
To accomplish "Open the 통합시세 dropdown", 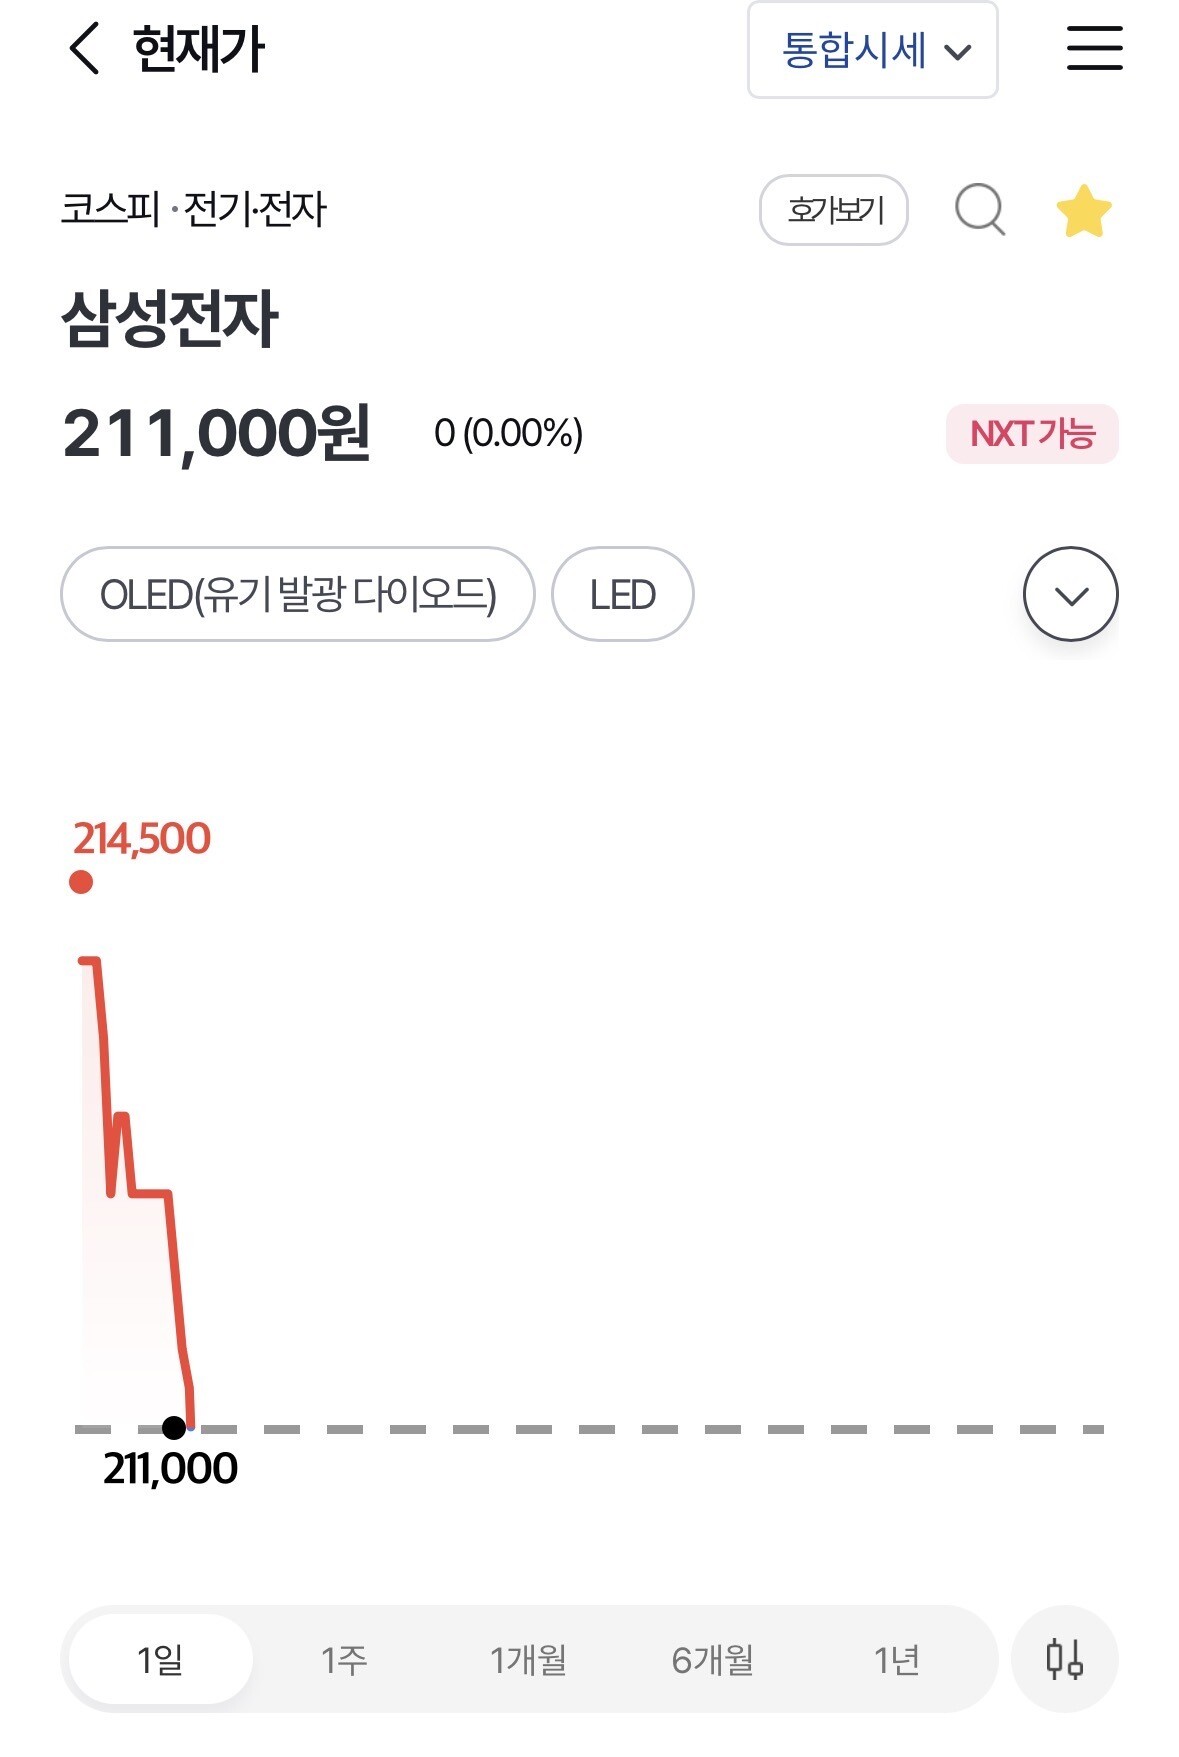I will [872, 50].
